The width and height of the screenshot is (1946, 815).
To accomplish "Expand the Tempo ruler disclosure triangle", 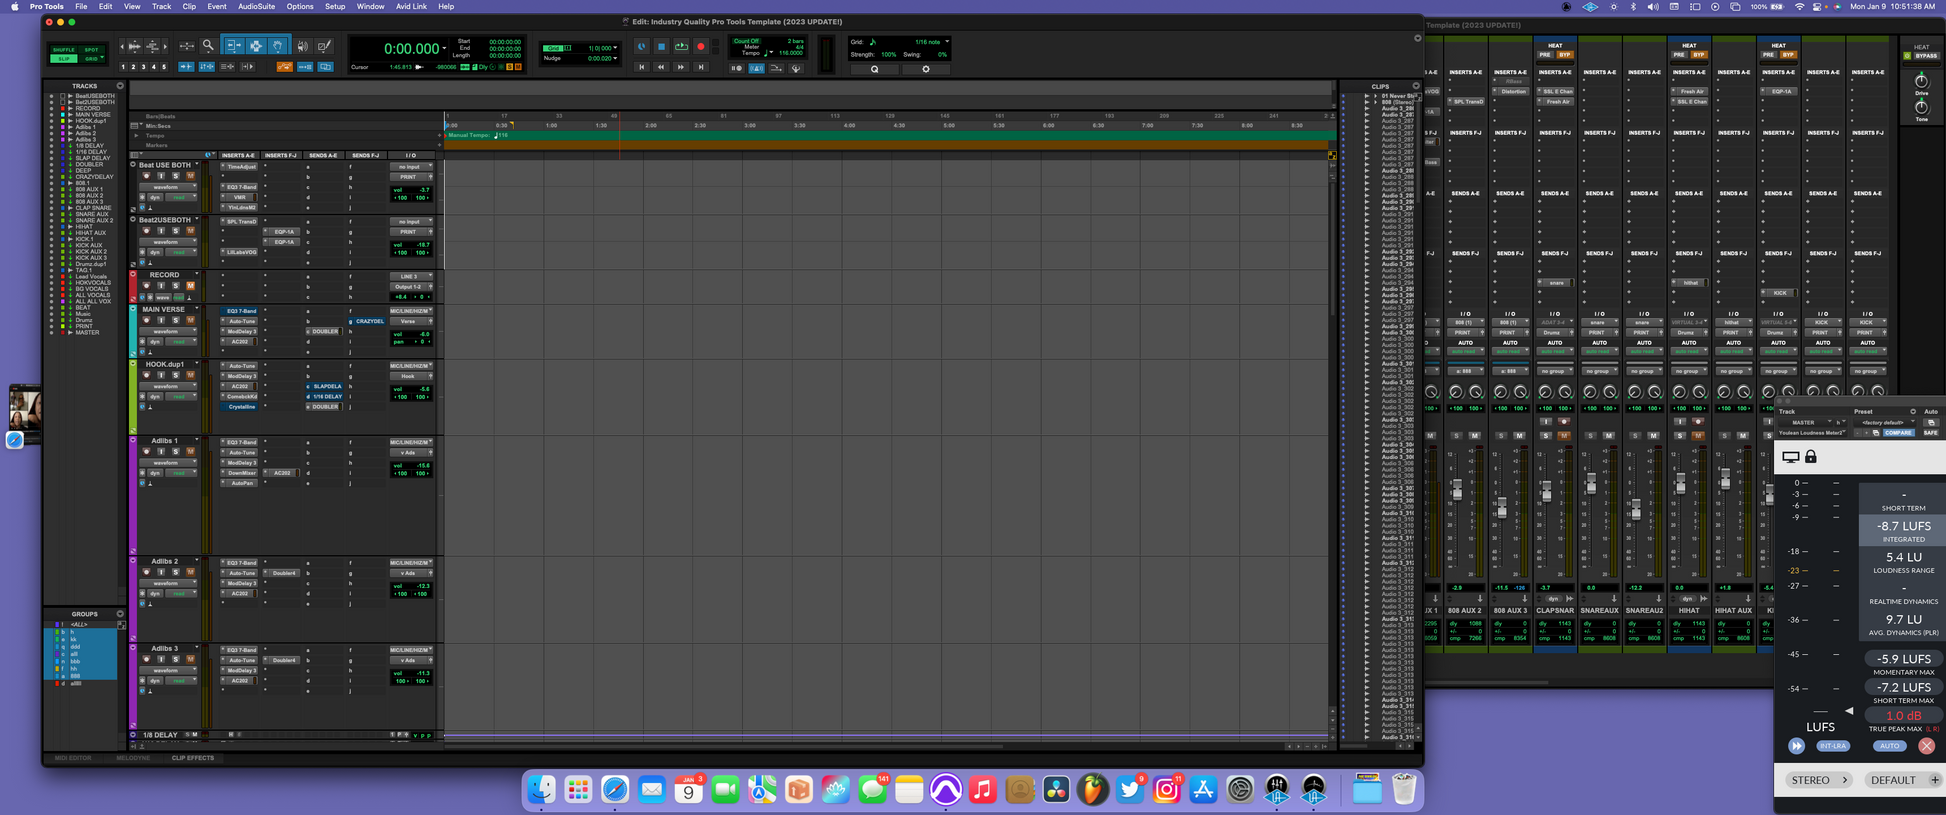I will 135,135.
